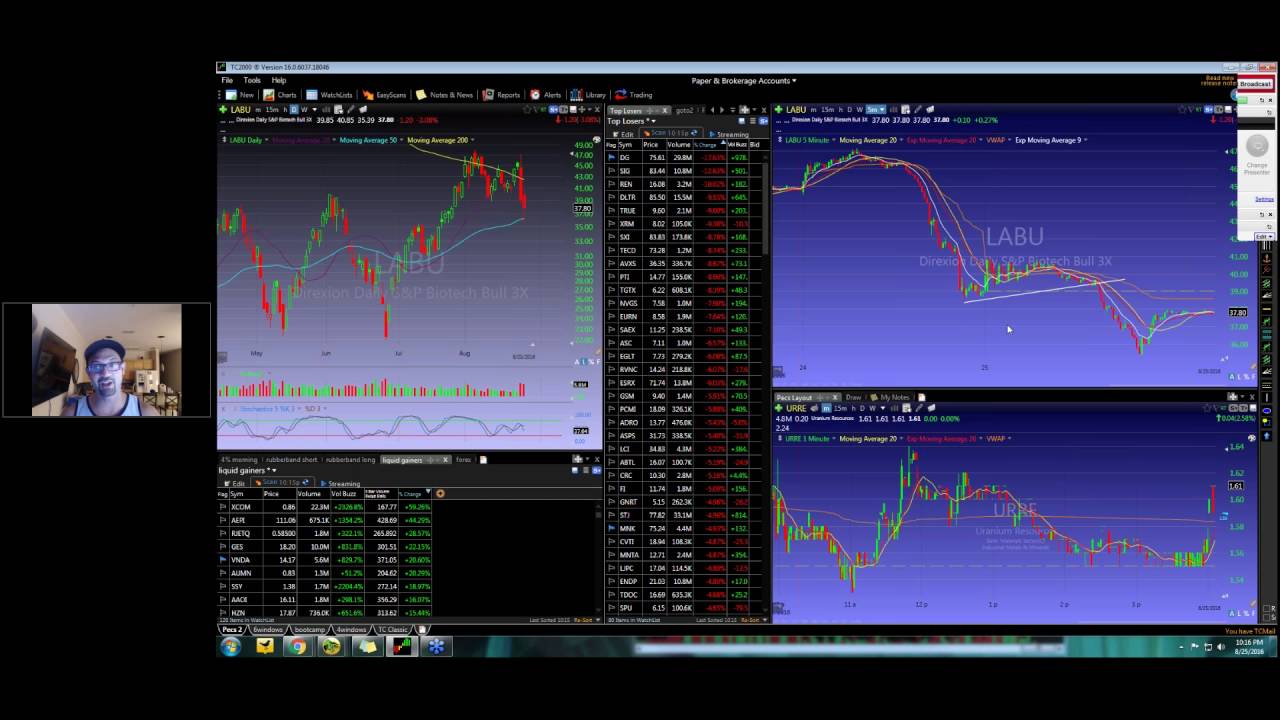Switch to the bootcamp layout tab
This screenshot has height=720, width=1280.
pyautogui.click(x=309, y=630)
